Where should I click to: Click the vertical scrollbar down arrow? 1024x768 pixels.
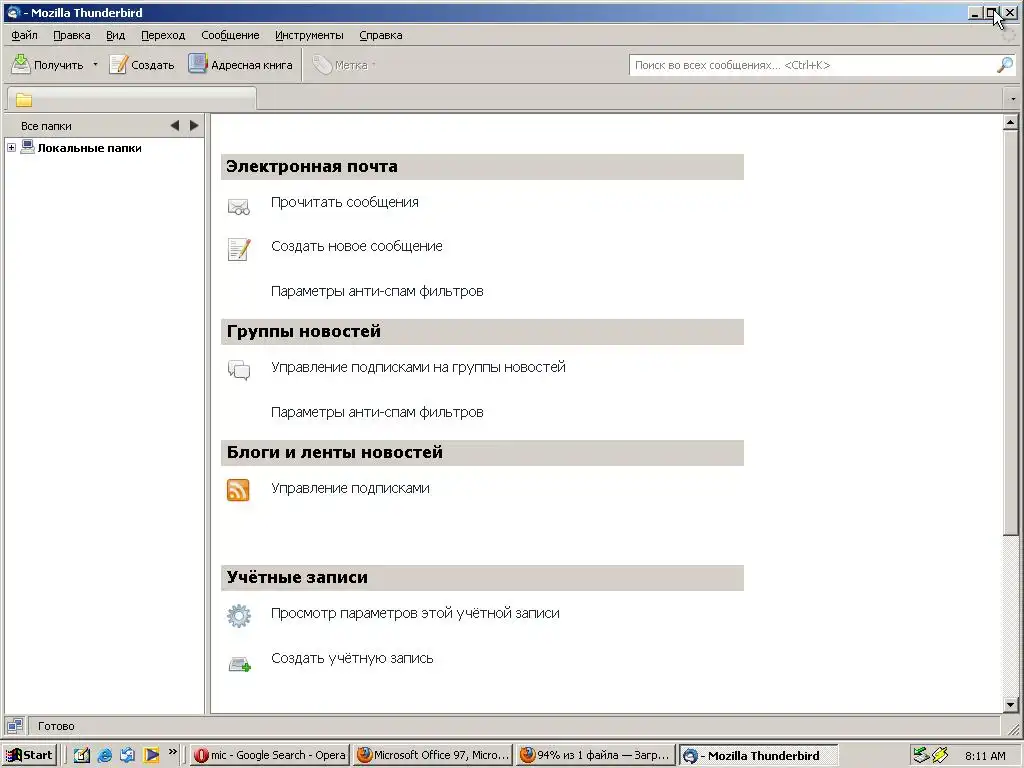coord(1010,705)
